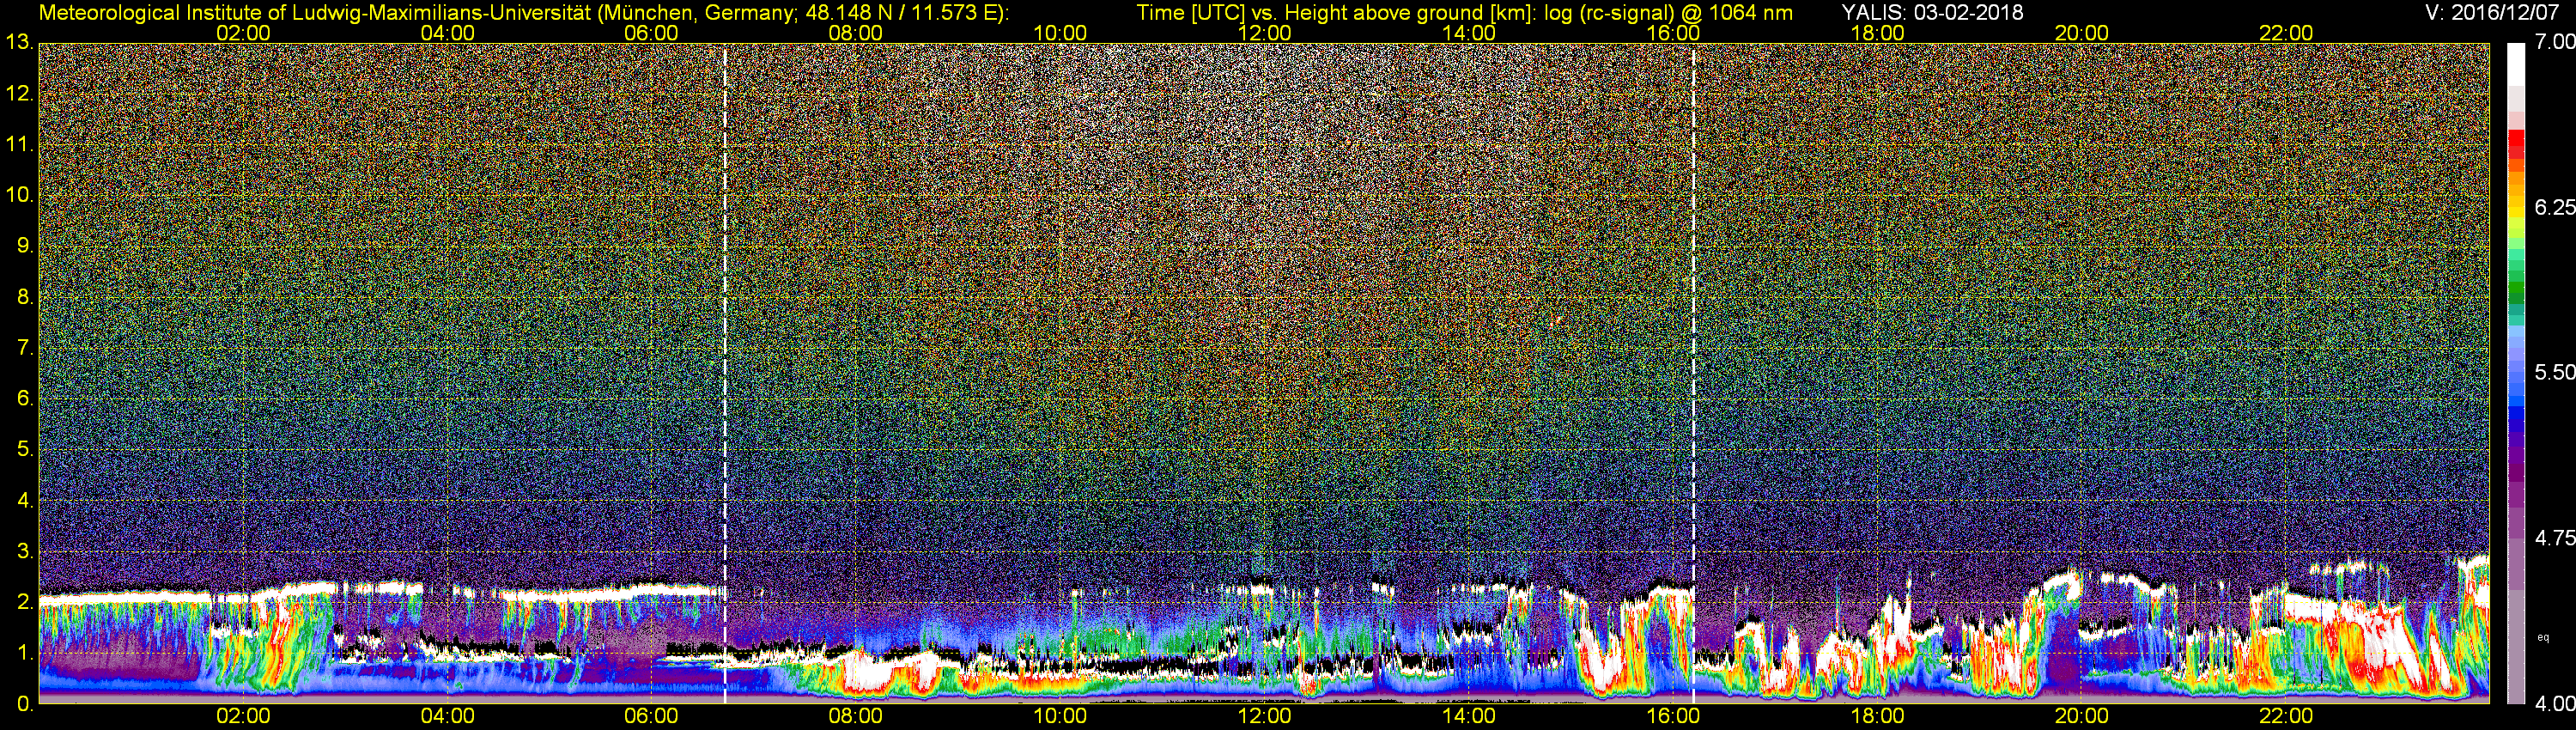Click the height axis label '12.'
The height and width of the screenshot is (730, 2576).
tap(19, 94)
